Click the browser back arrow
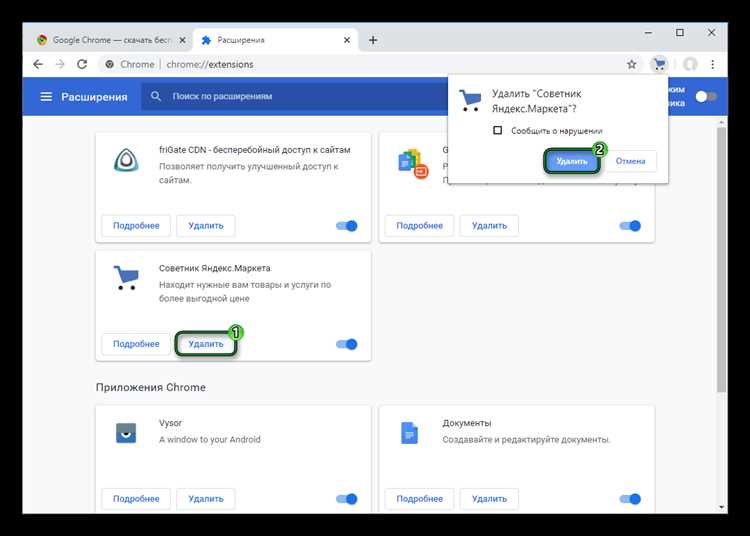The height and width of the screenshot is (536, 750). coord(38,64)
